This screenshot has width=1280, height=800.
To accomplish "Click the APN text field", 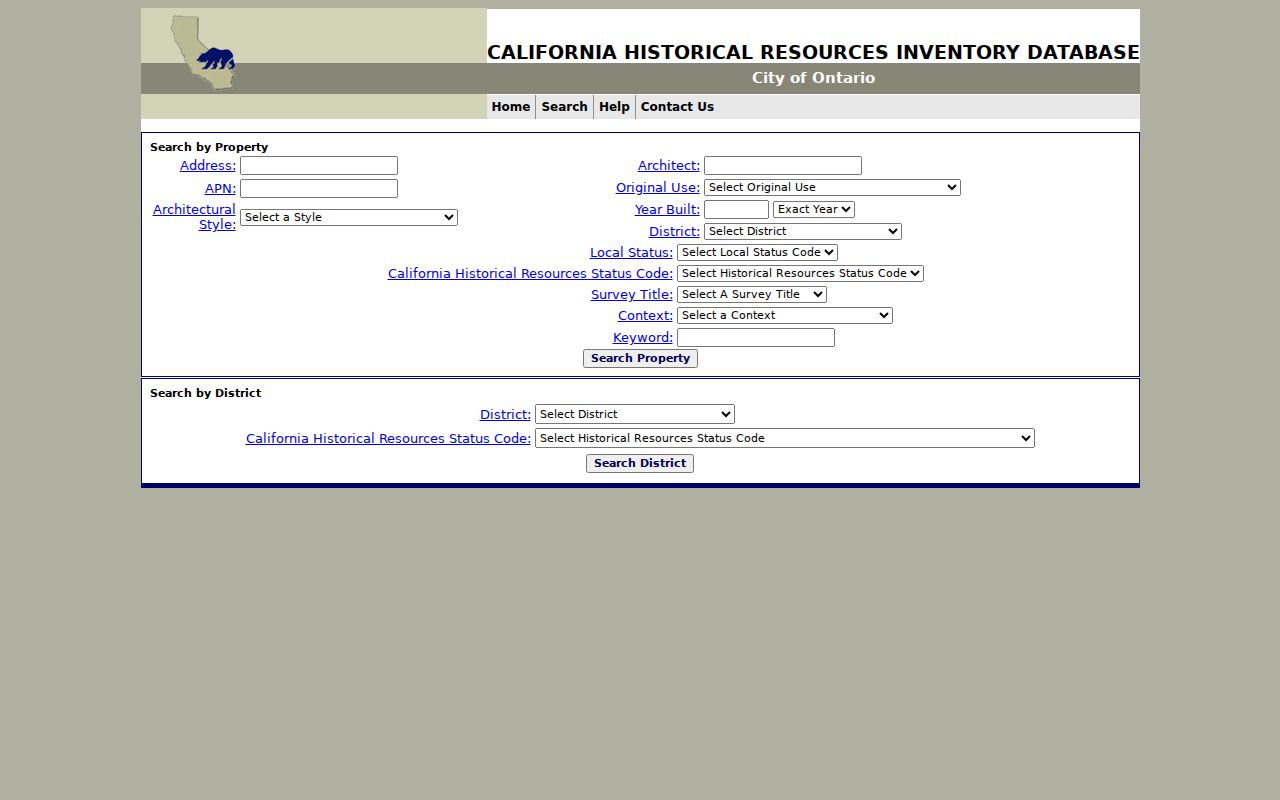I will [319, 189].
